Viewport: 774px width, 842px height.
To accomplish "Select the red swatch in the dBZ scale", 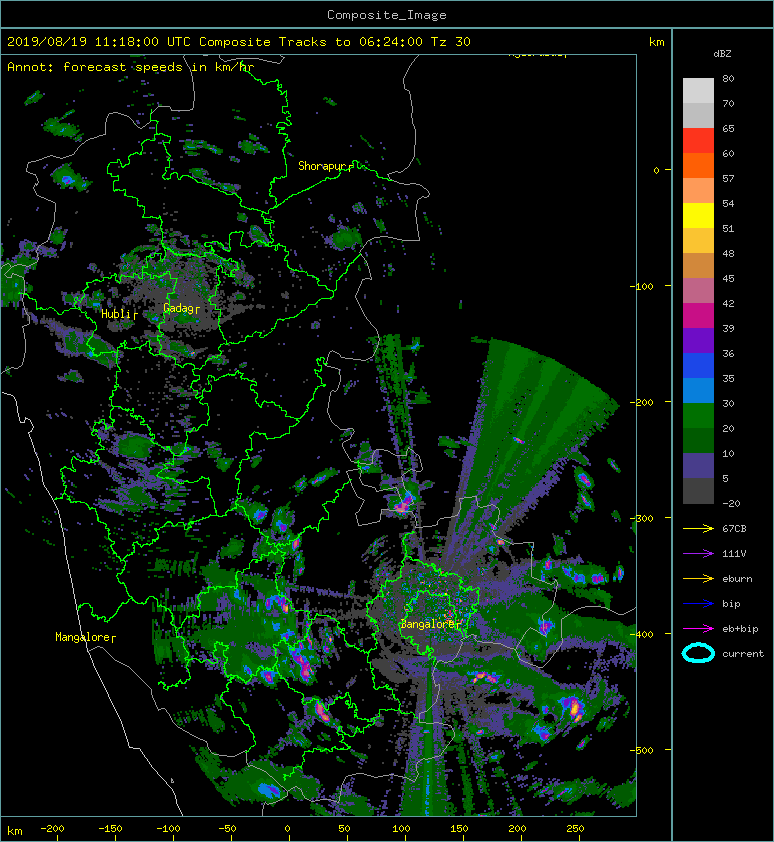I will click(x=698, y=141).
